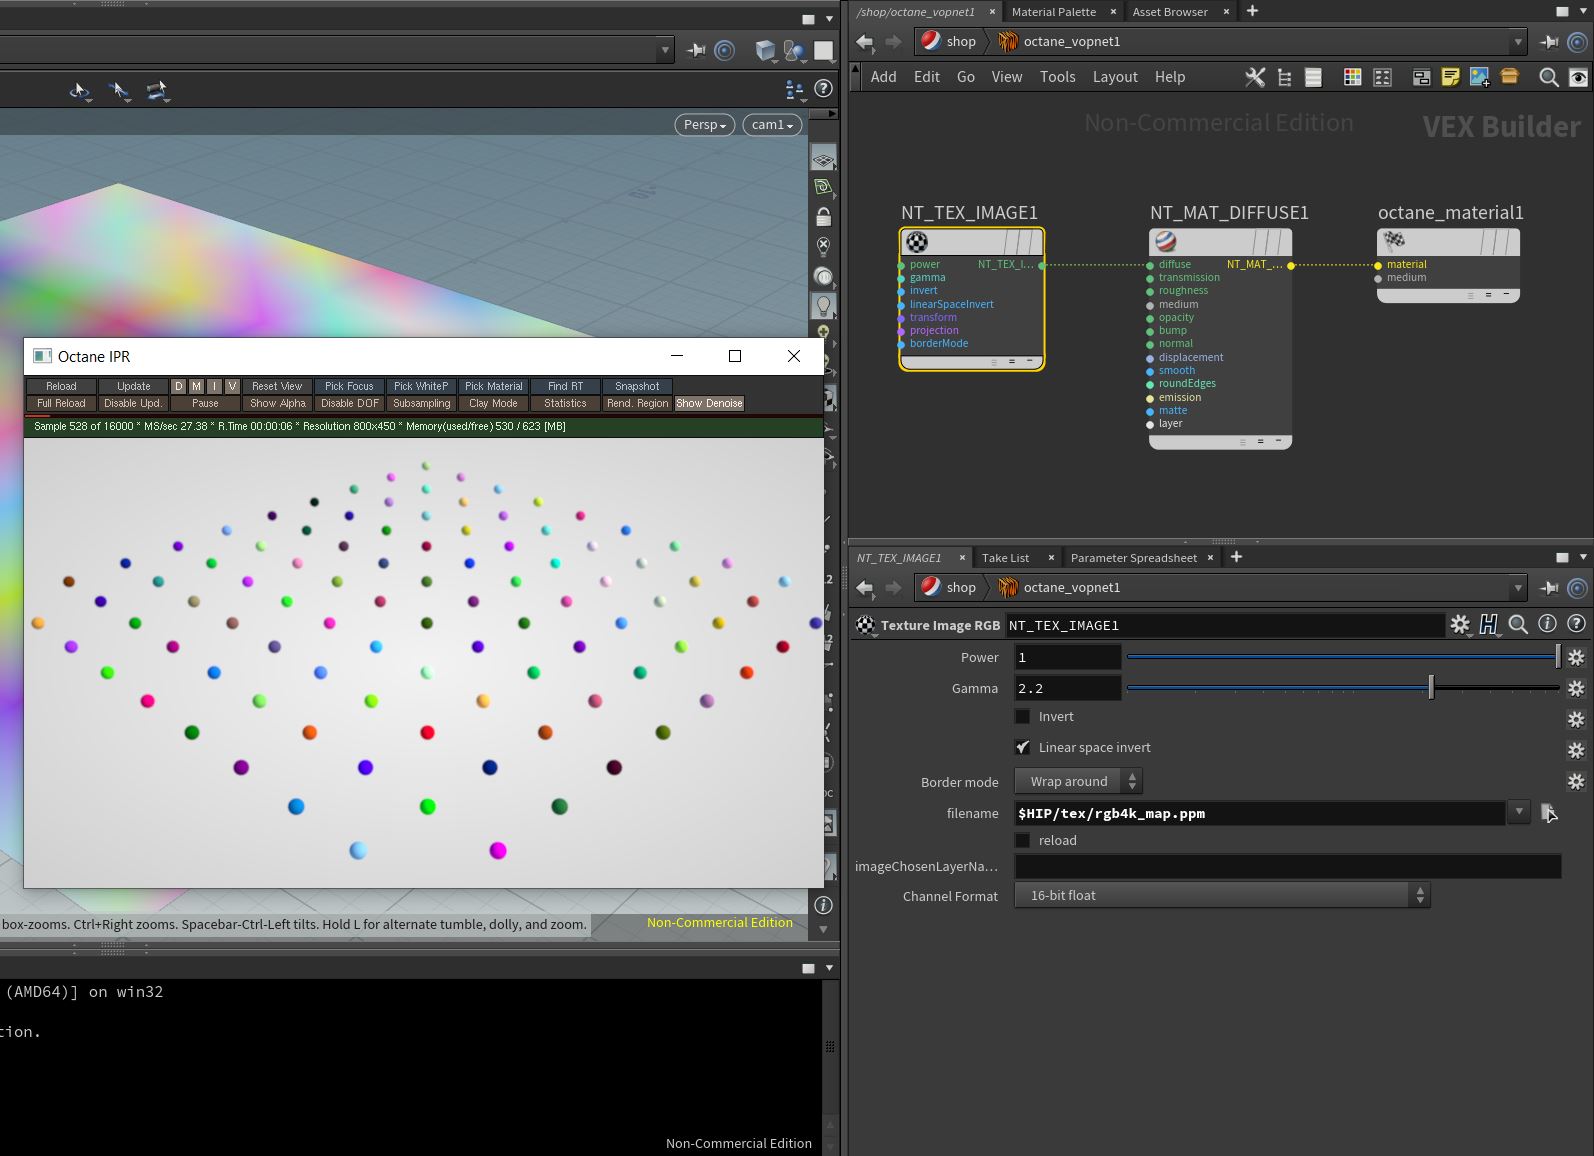This screenshot has width=1594, height=1156.
Task: Expand the Channel Format dropdown
Action: pos(1222,895)
